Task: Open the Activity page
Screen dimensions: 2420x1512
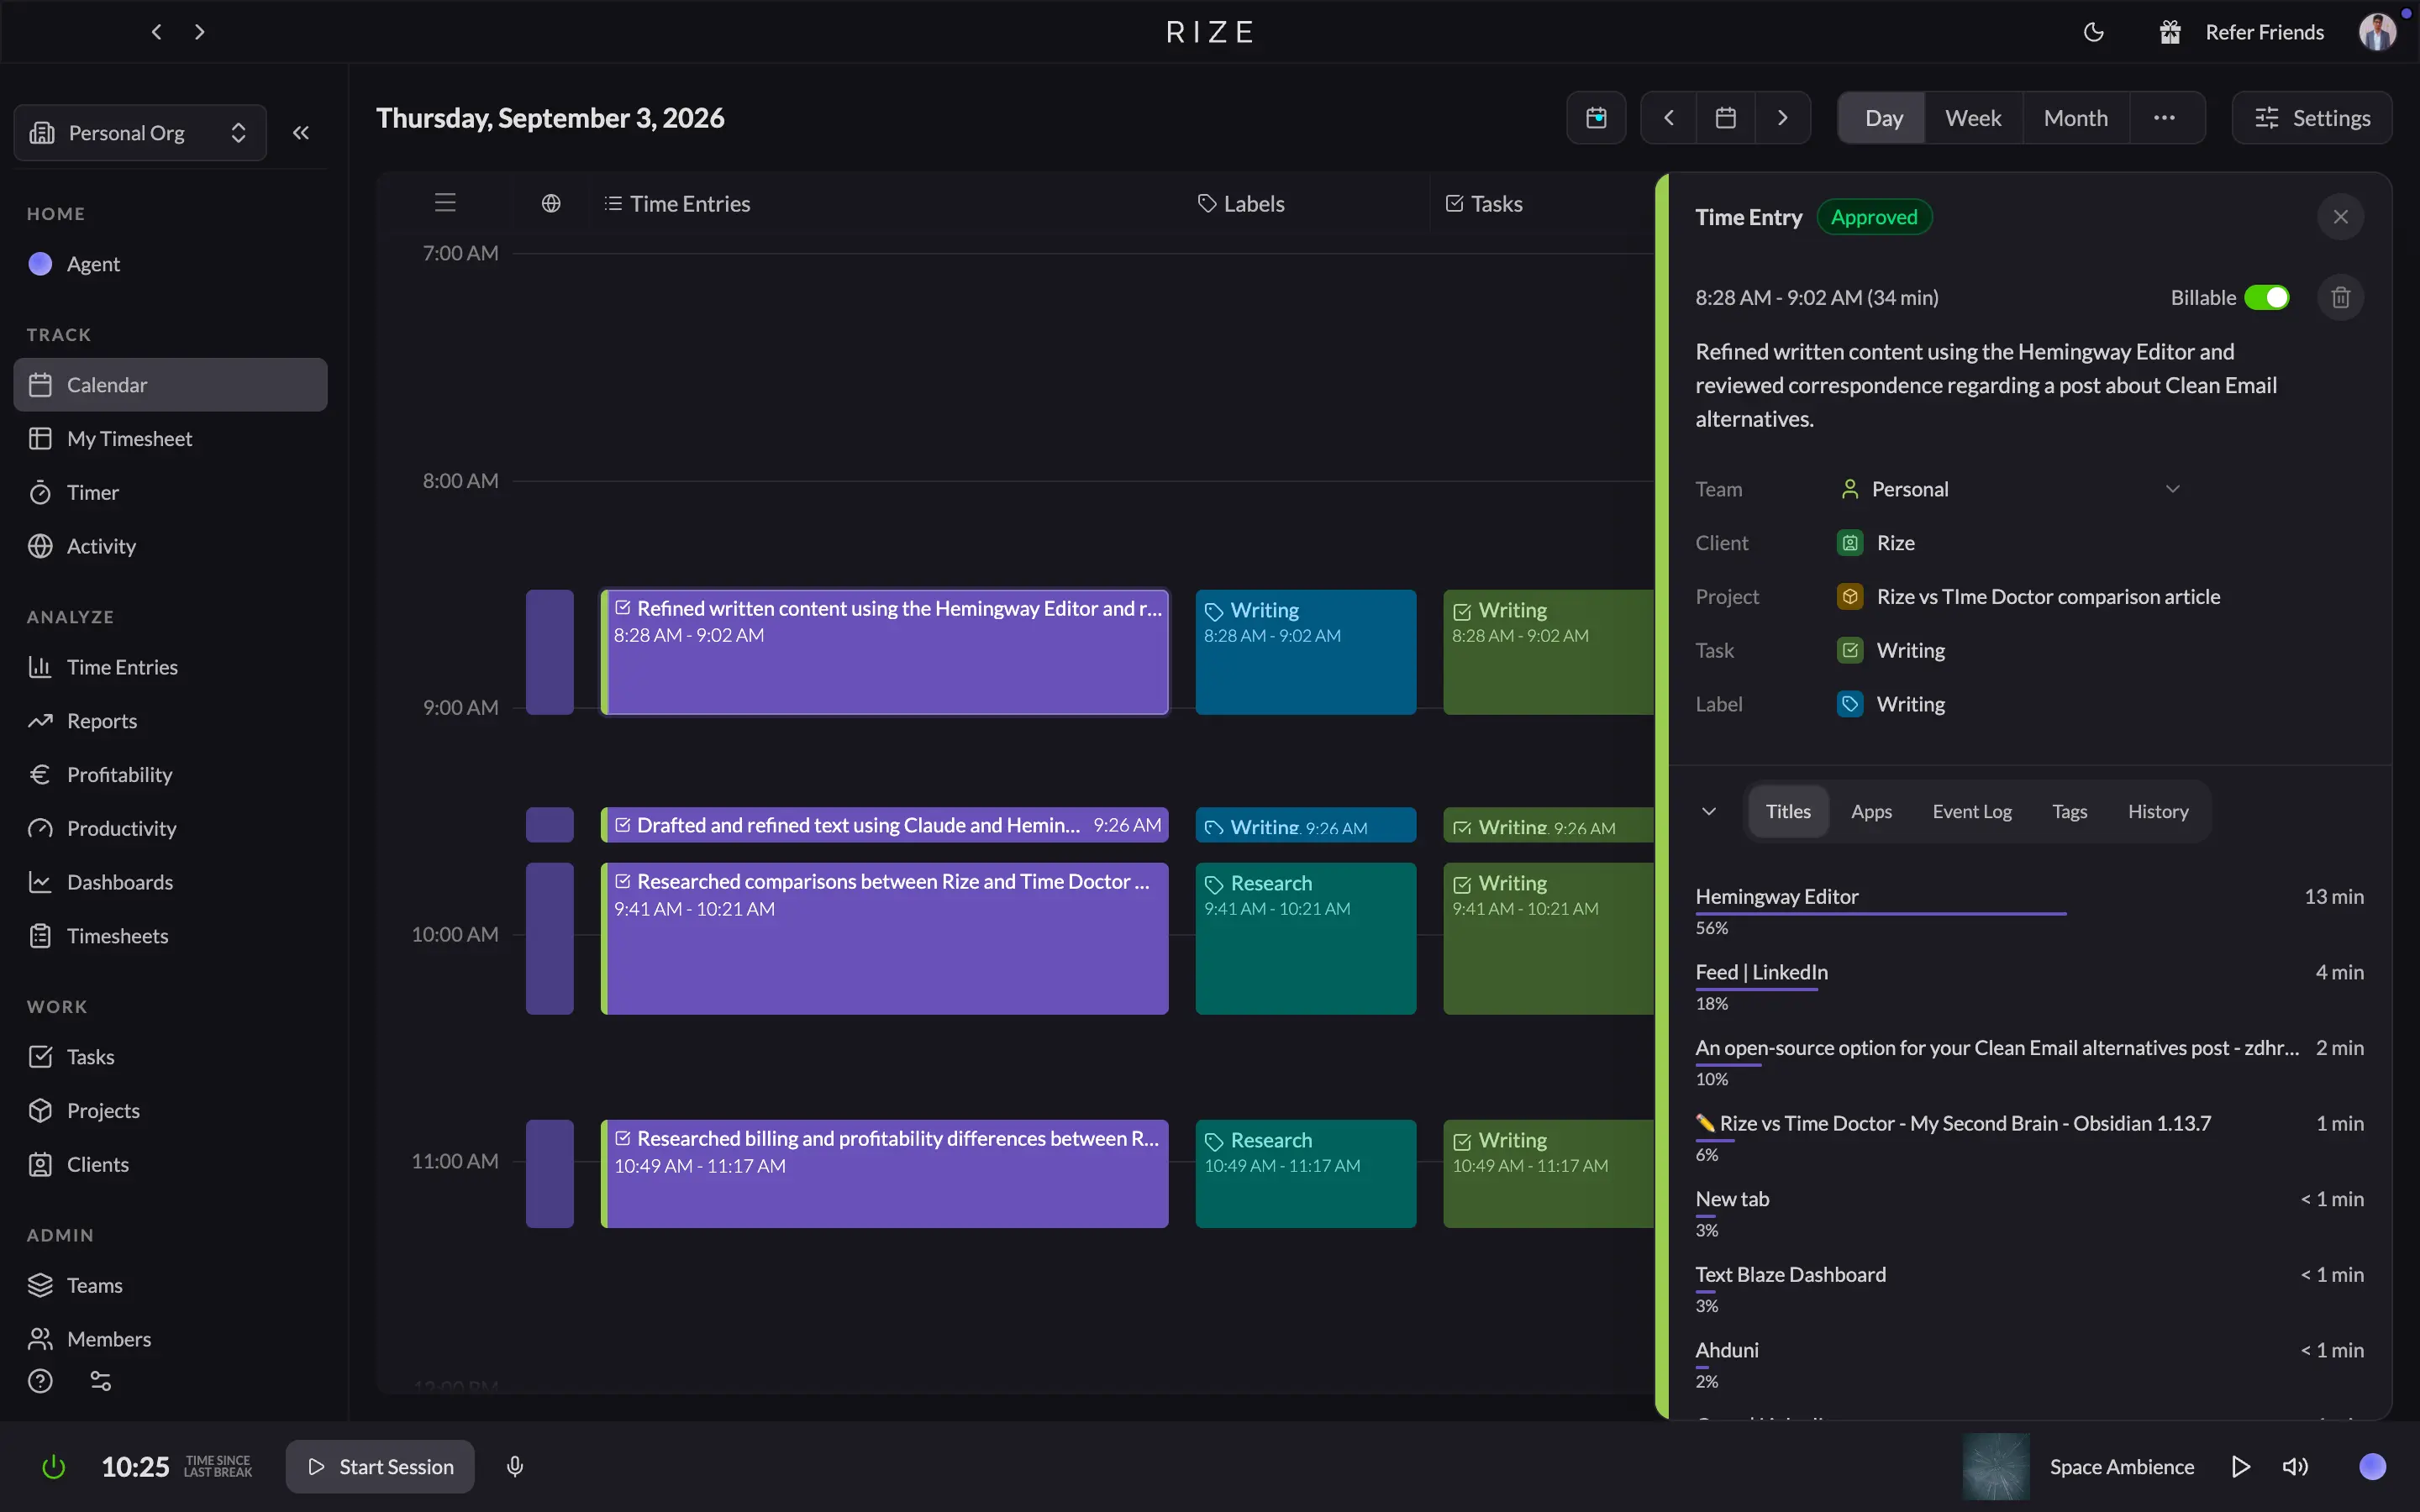Action: (x=170, y=546)
